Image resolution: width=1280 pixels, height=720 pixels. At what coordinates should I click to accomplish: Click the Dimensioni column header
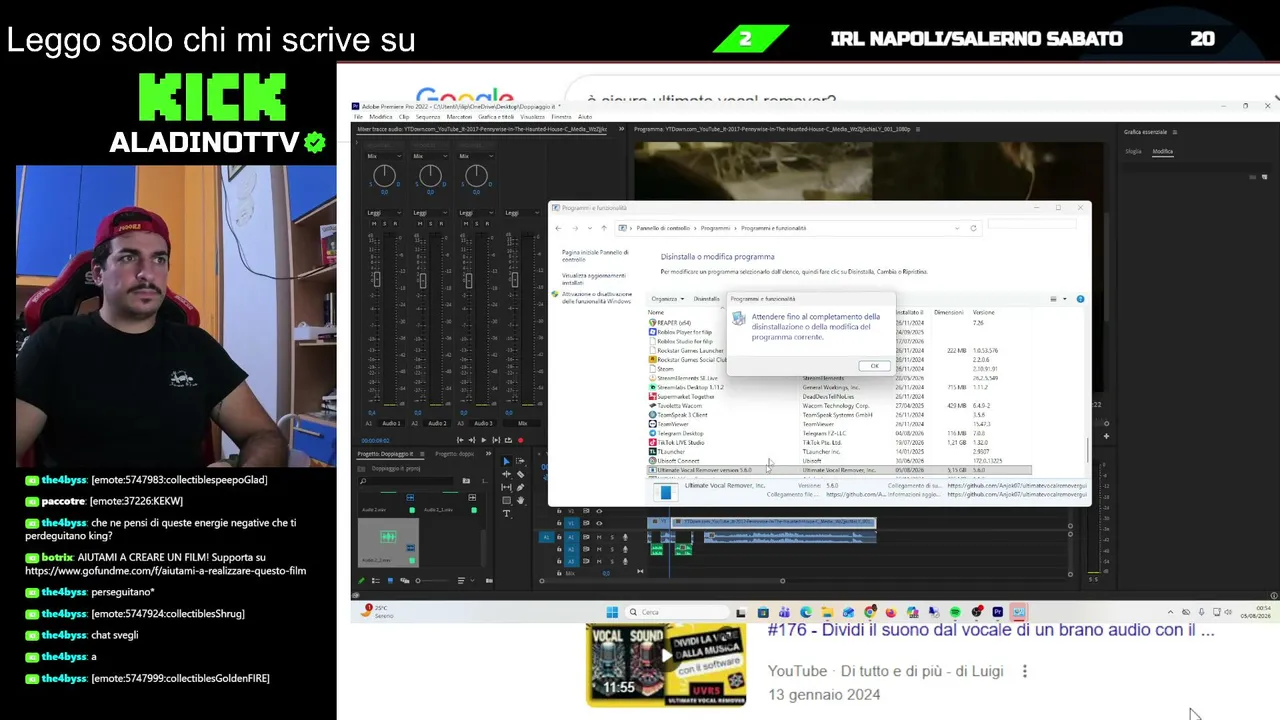(x=948, y=313)
